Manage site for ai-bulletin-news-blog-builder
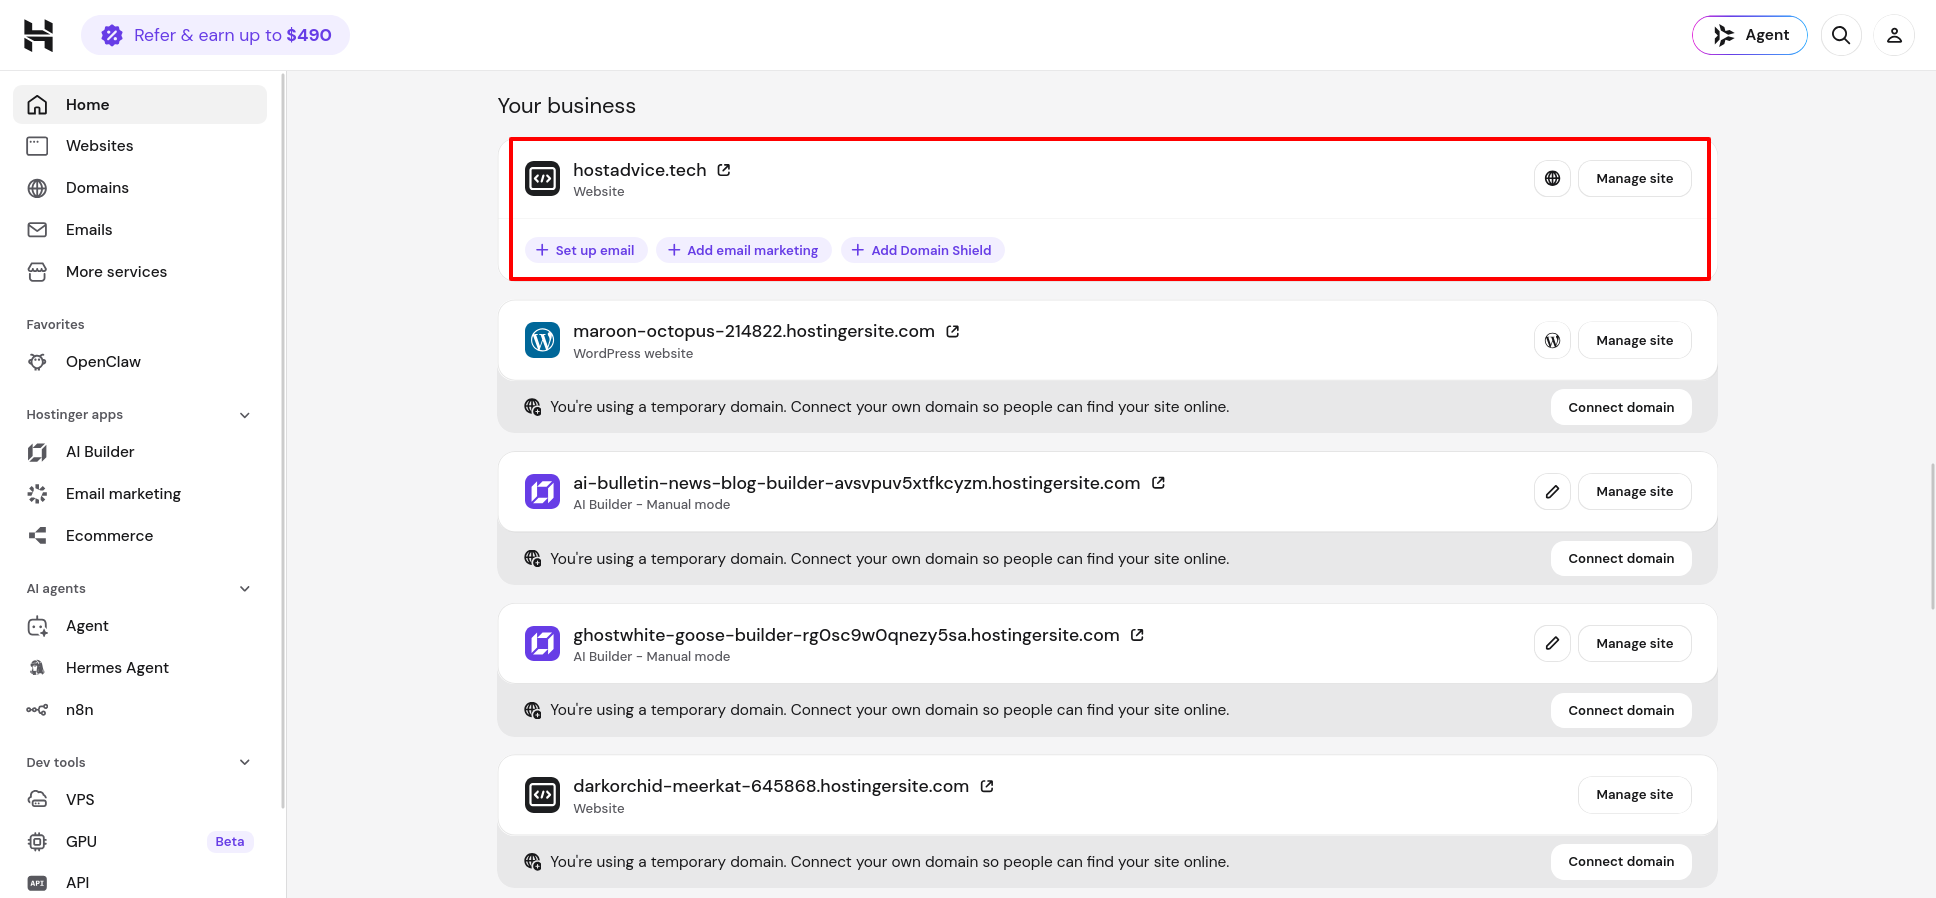 tap(1634, 492)
